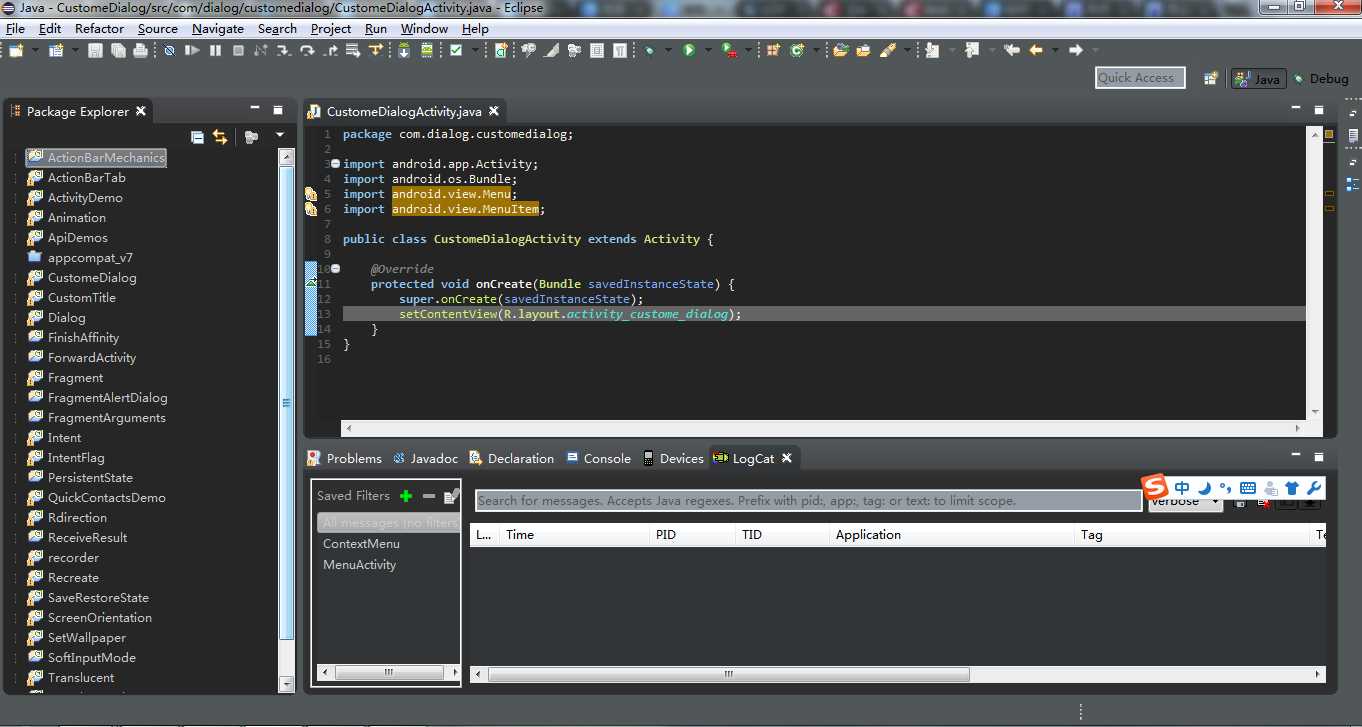The height and width of the screenshot is (727, 1362).
Task: Select the Java perspective button
Action: point(1258,78)
